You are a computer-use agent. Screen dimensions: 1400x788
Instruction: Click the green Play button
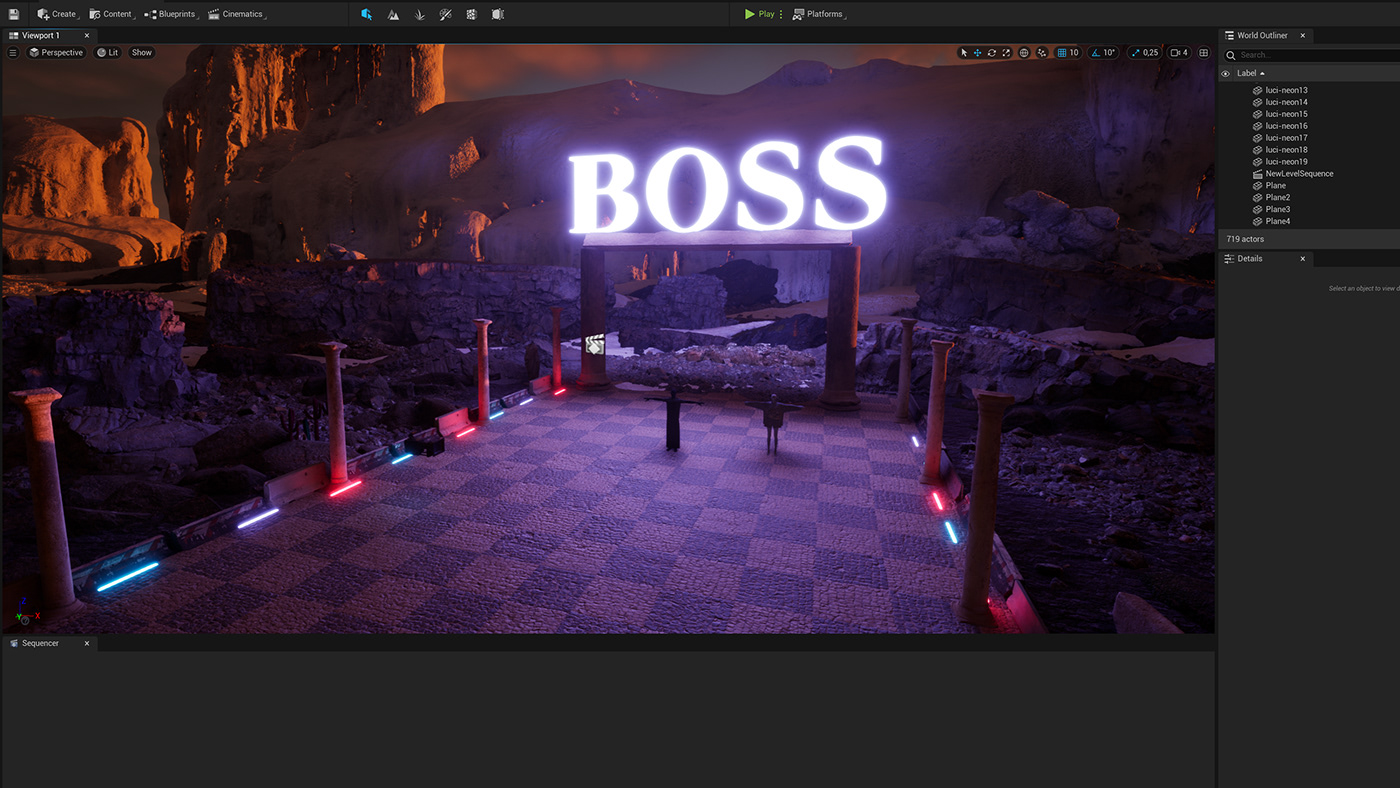[x=759, y=14]
